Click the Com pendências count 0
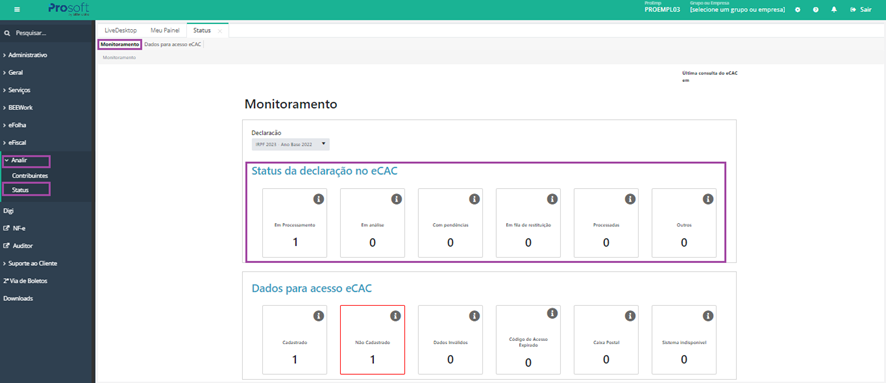The image size is (886, 383). (450, 243)
